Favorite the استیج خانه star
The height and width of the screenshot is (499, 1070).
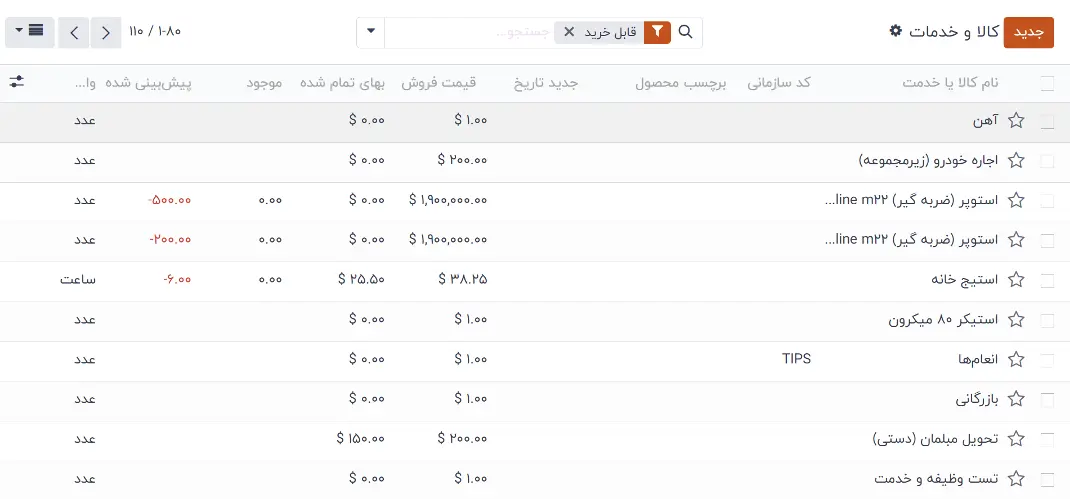(x=1016, y=279)
